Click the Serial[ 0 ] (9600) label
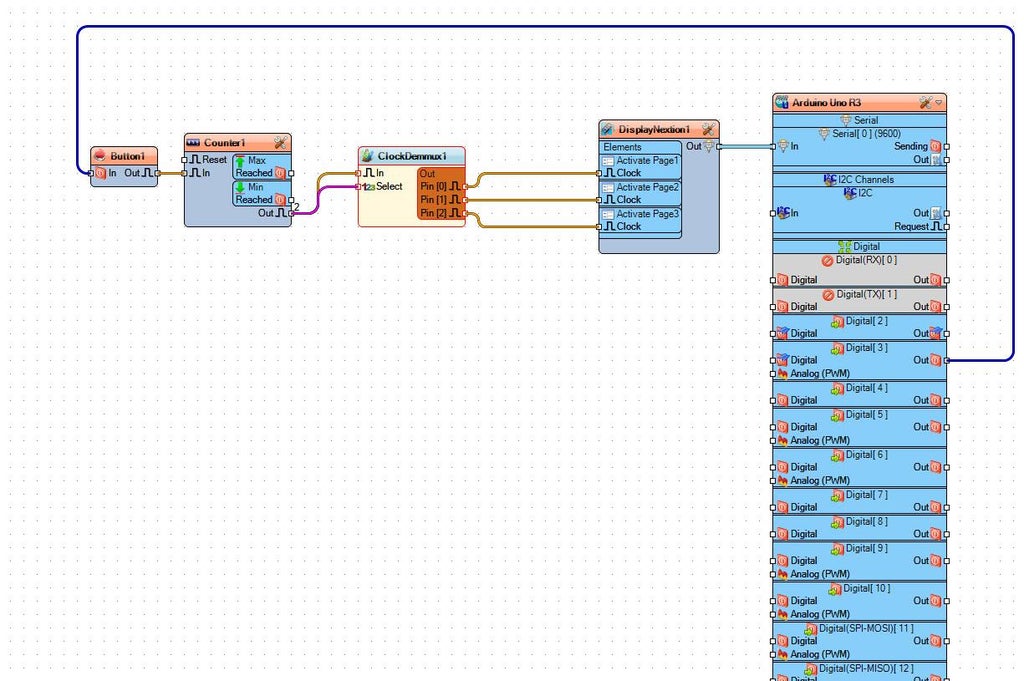Viewport: 1024px width, 681px height. tap(866, 133)
